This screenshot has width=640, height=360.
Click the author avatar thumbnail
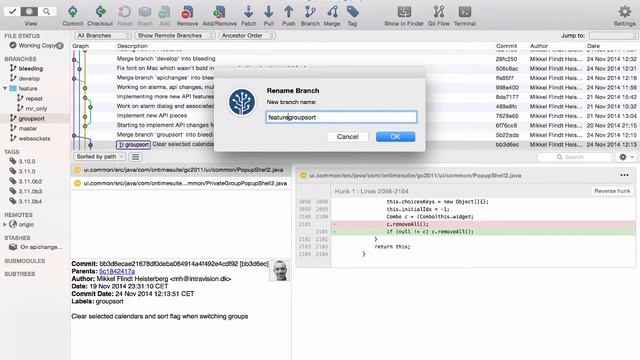click(x=280, y=271)
